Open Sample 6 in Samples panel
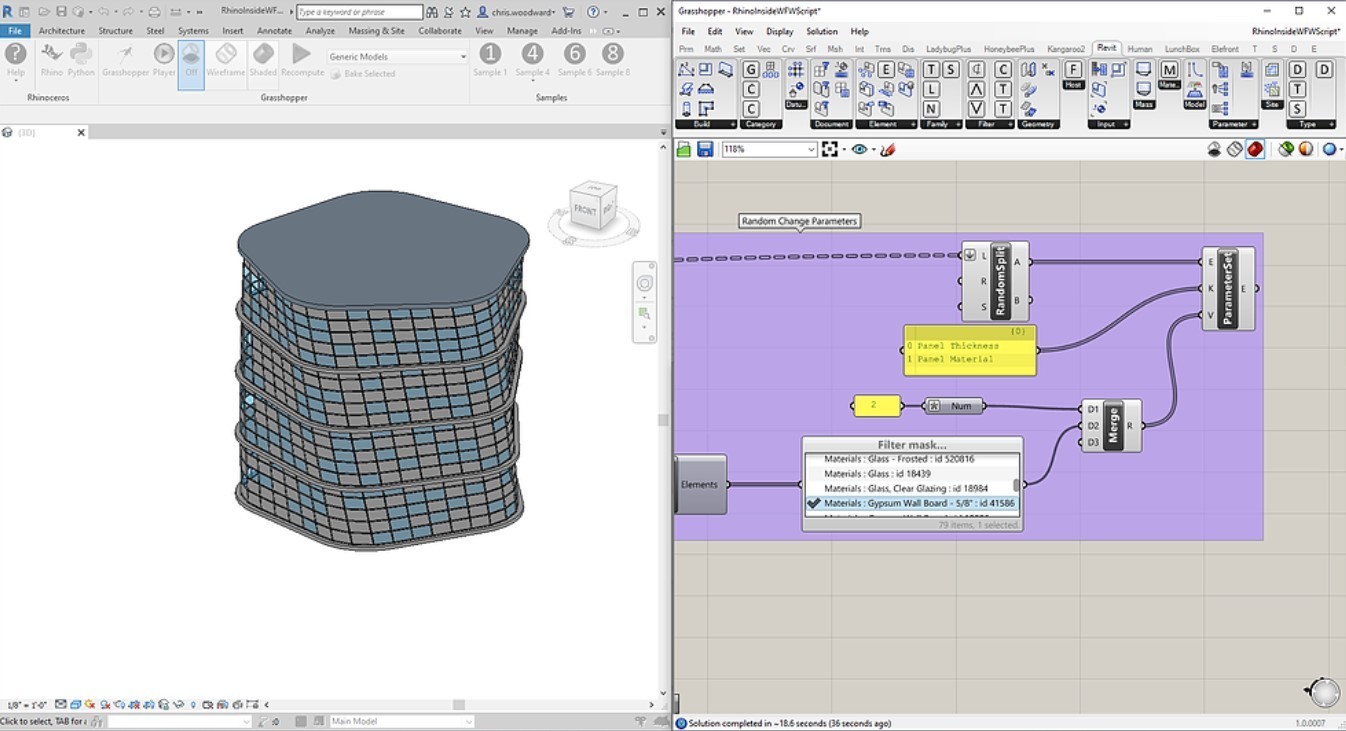The image size is (1346, 731). pos(574,59)
